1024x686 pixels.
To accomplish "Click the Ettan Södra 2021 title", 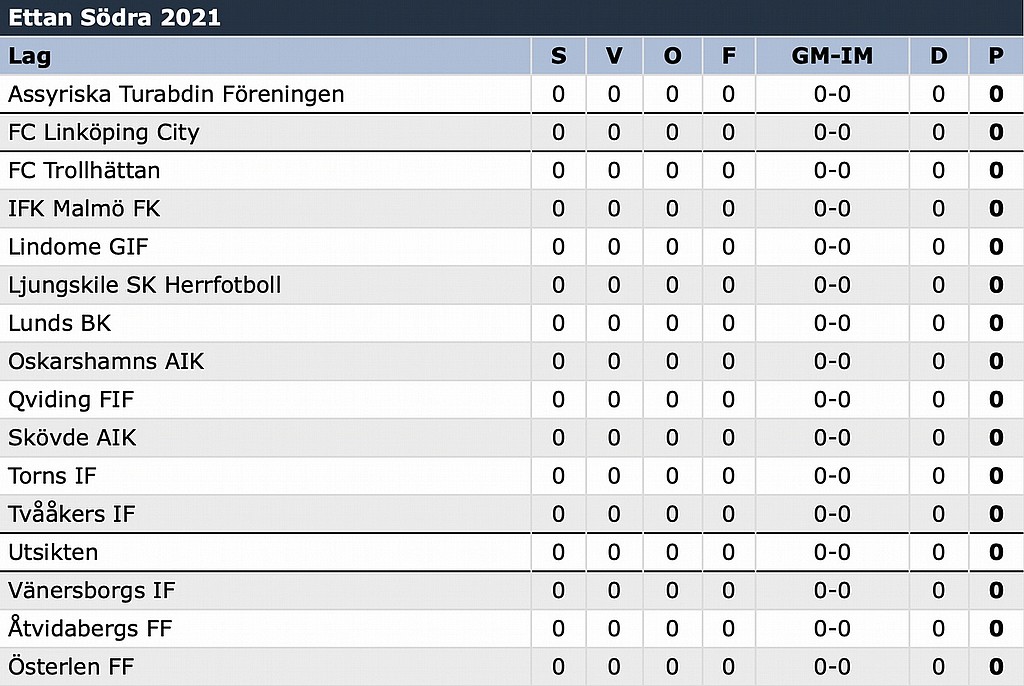I will 114,17.
